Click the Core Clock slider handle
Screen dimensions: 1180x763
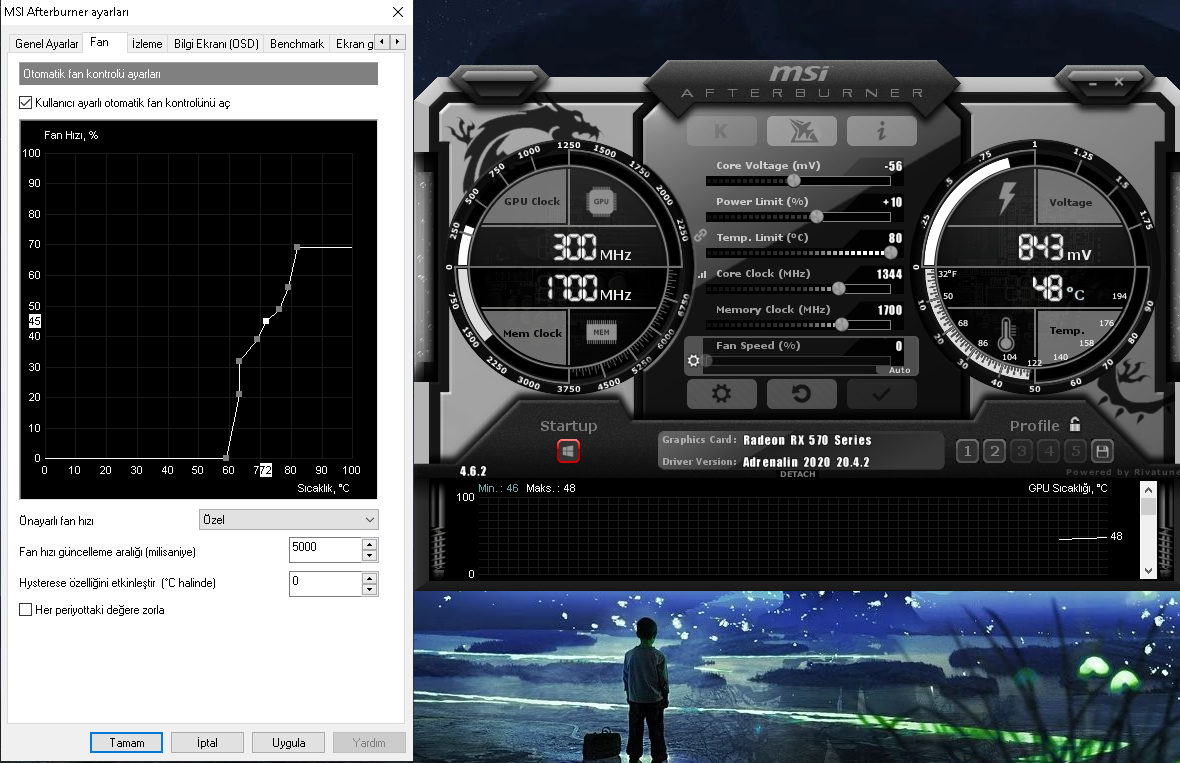click(x=838, y=288)
